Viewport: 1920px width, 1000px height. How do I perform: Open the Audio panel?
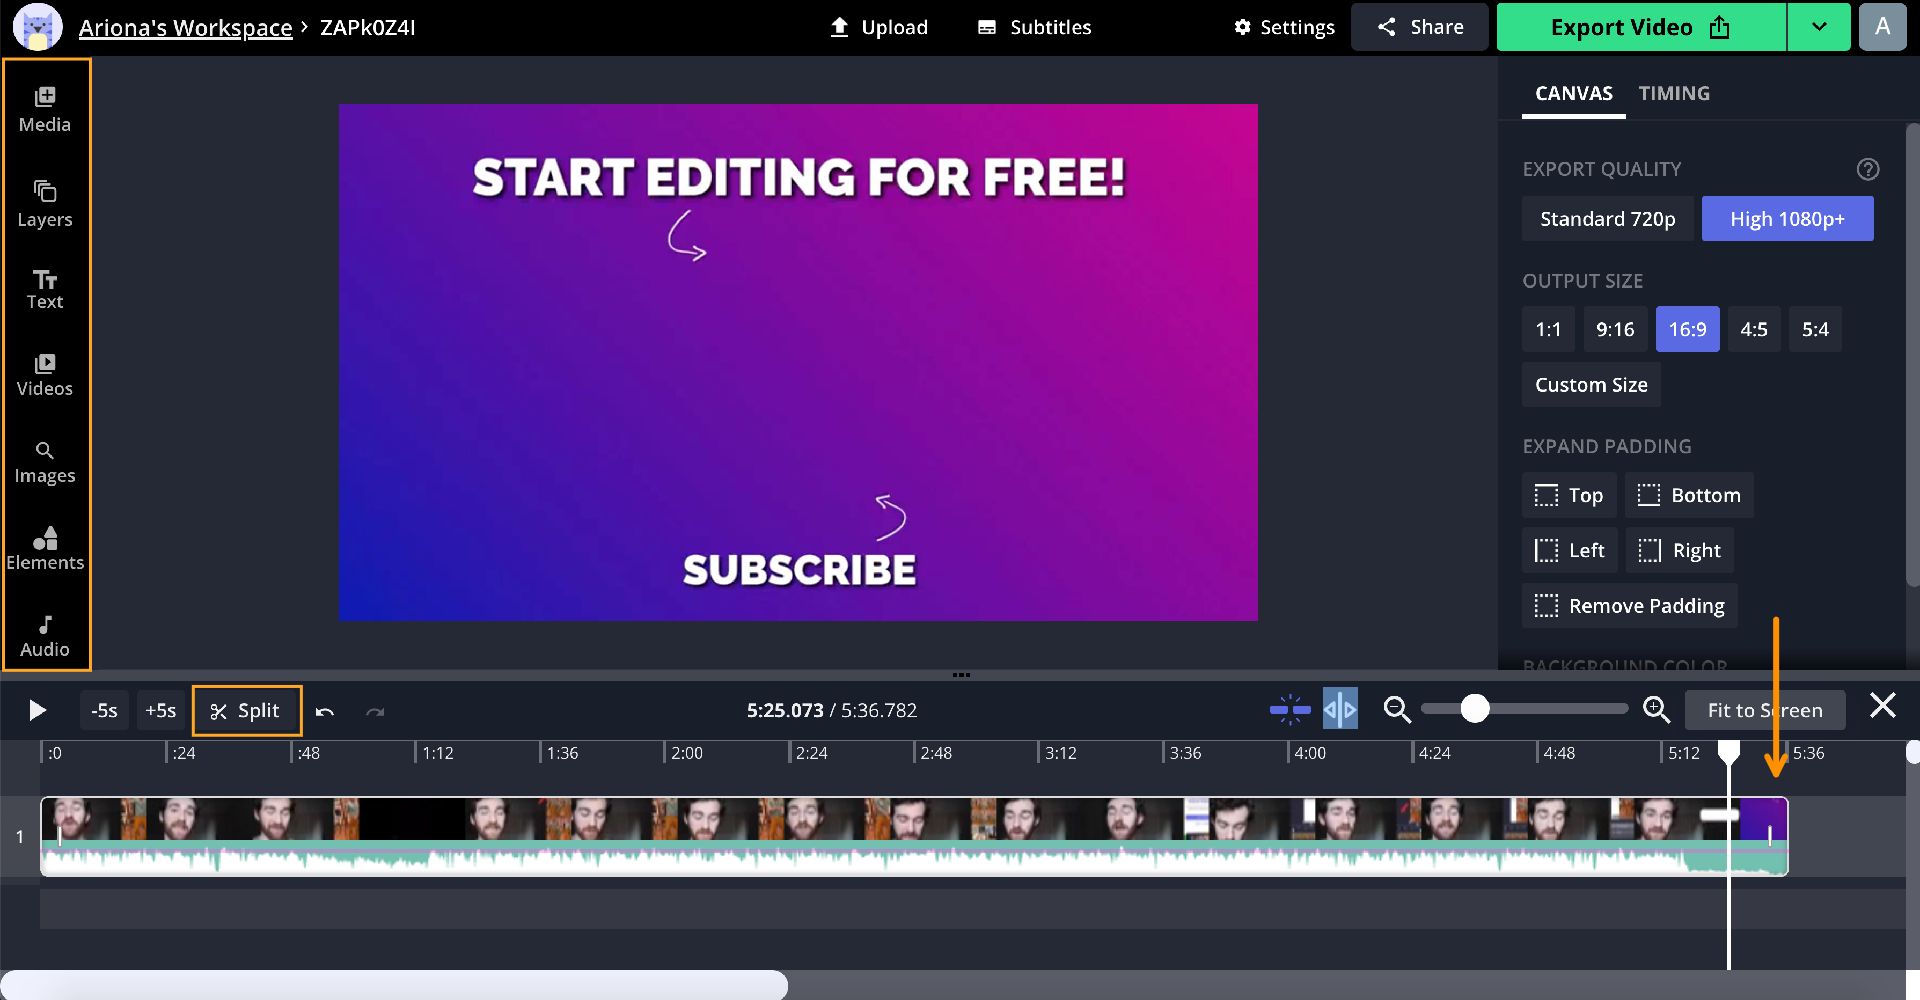click(x=45, y=636)
